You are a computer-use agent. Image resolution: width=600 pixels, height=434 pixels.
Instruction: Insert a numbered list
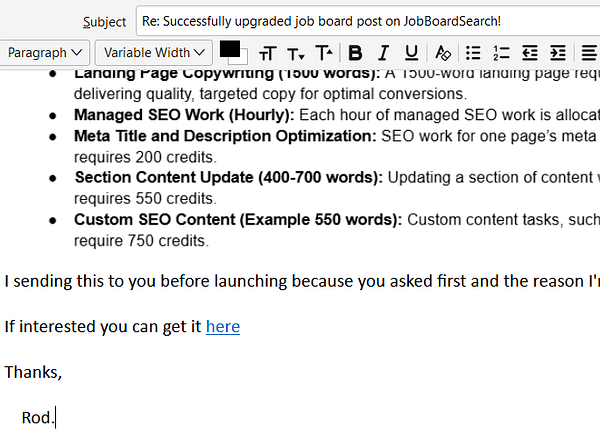(x=501, y=53)
